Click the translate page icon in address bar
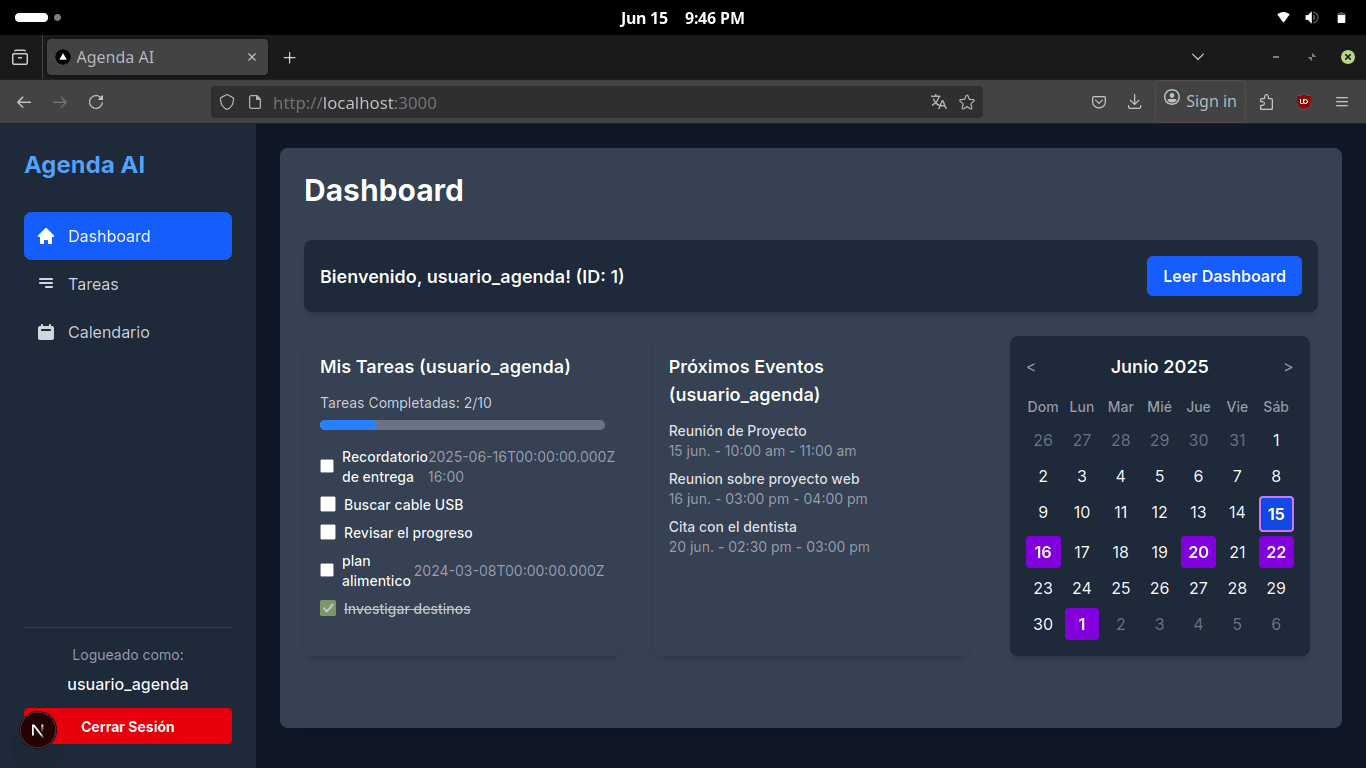The image size is (1366, 768). point(938,102)
